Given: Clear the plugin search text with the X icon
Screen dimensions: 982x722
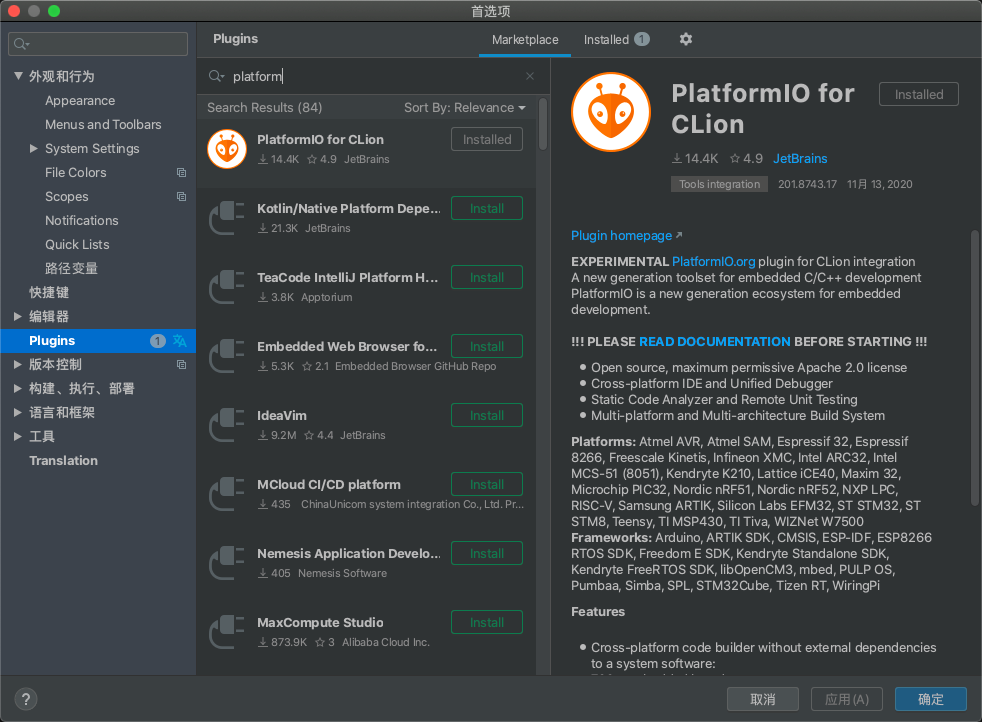Looking at the screenshot, I should [530, 76].
